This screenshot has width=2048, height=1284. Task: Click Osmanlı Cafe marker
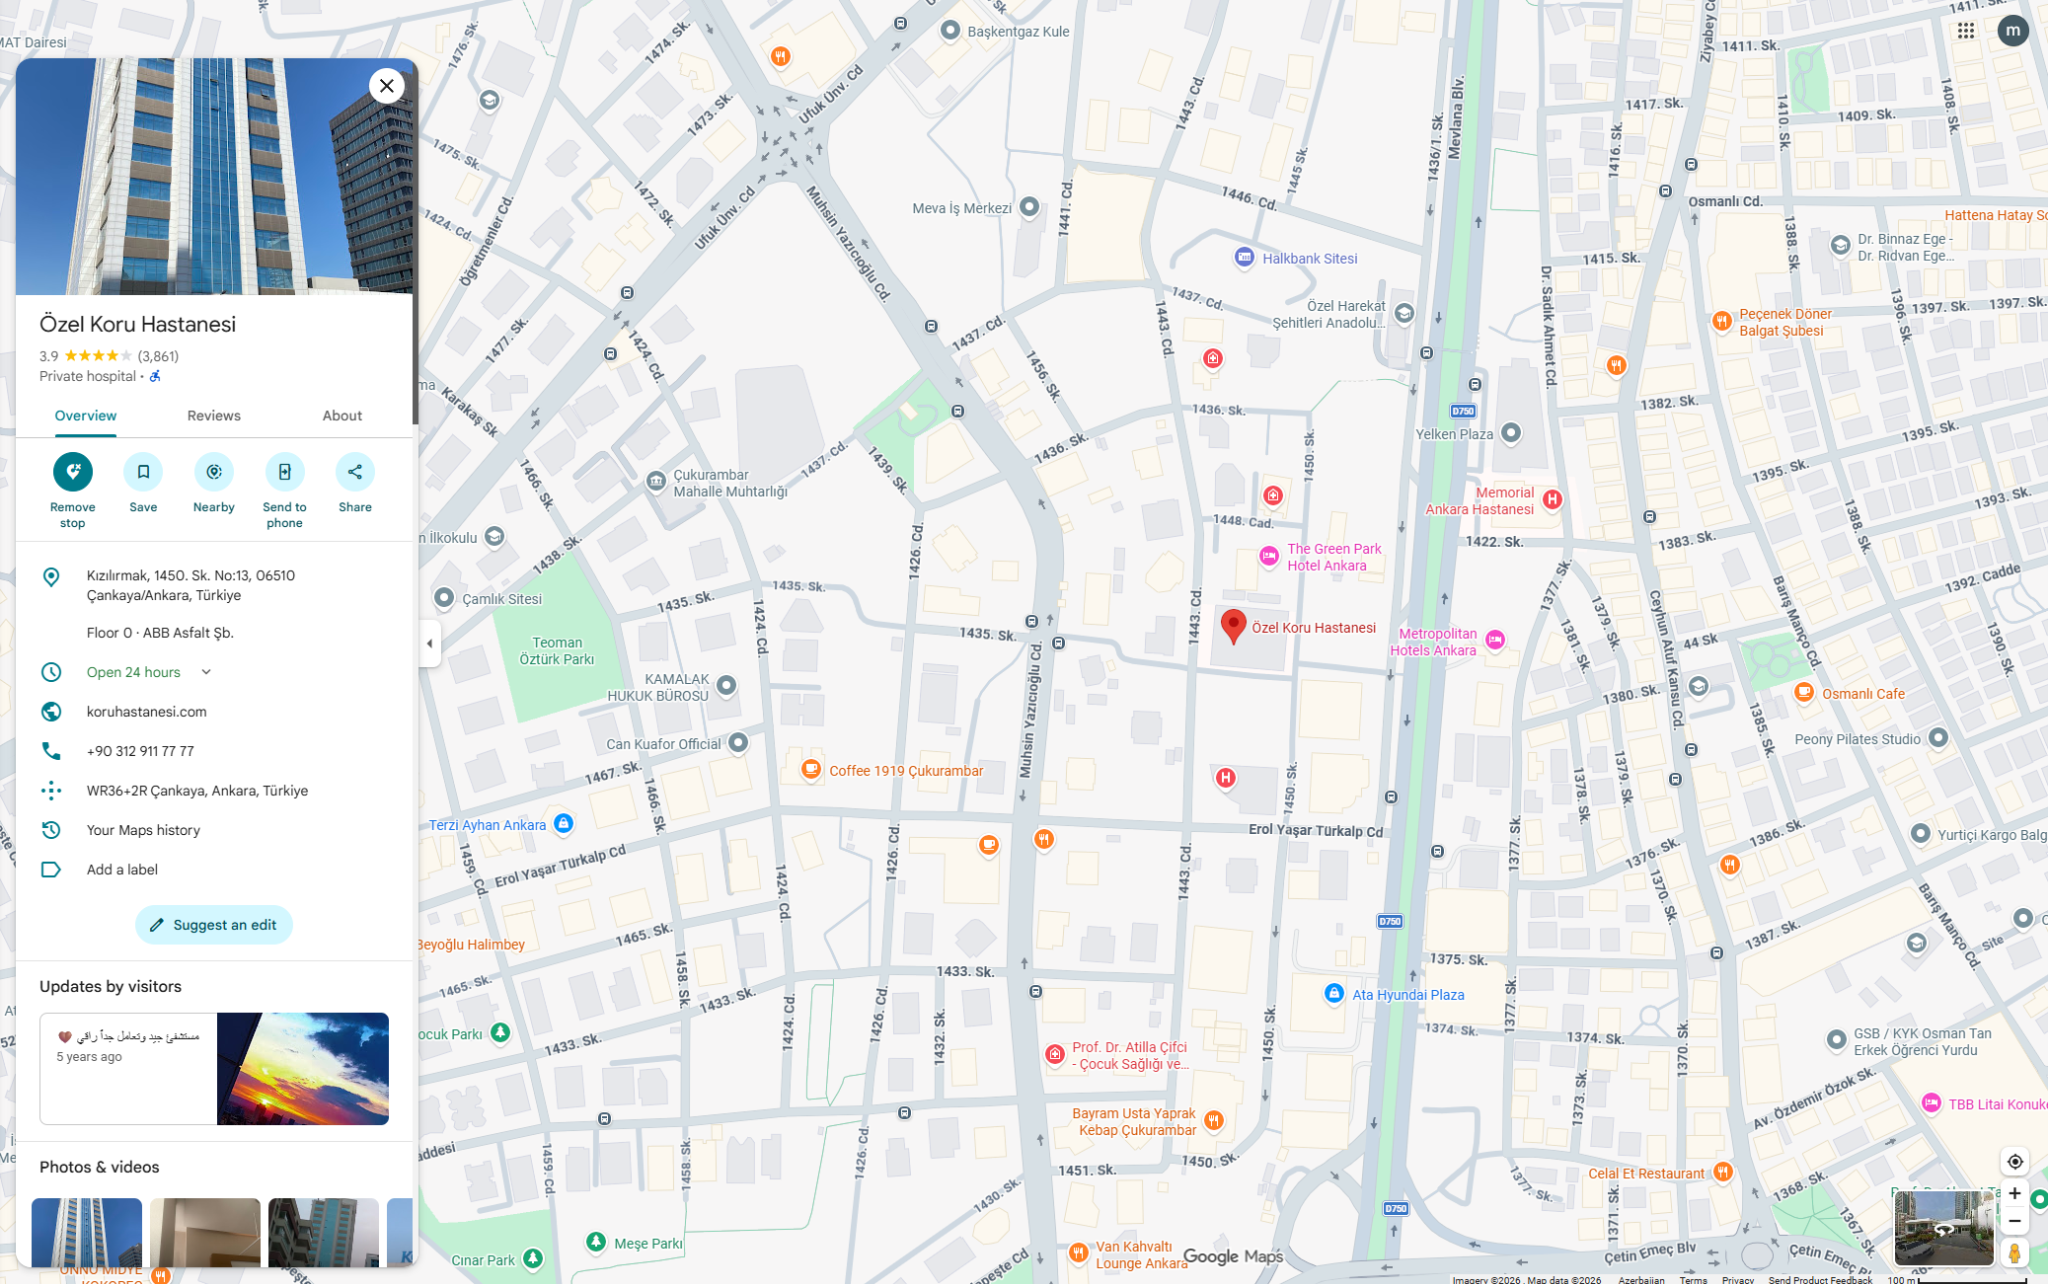pyautogui.click(x=1803, y=693)
